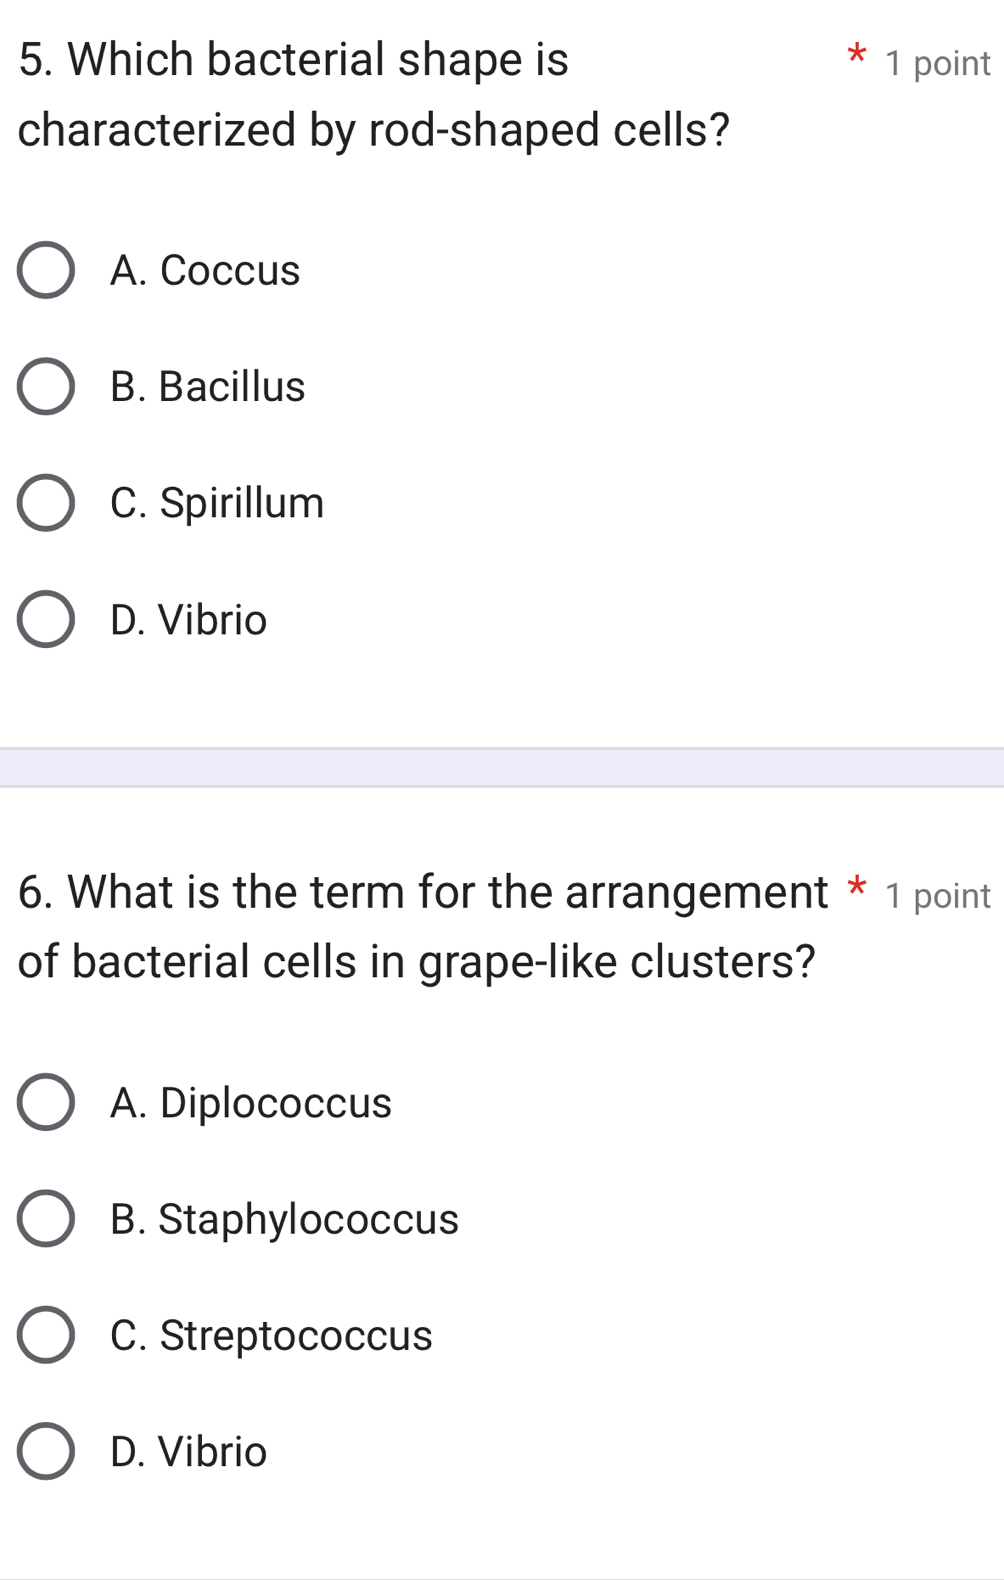Image resolution: width=1004 pixels, height=1580 pixels.
Task: Select the B. Staphylococcus radio circle
Action: (46, 1219)
